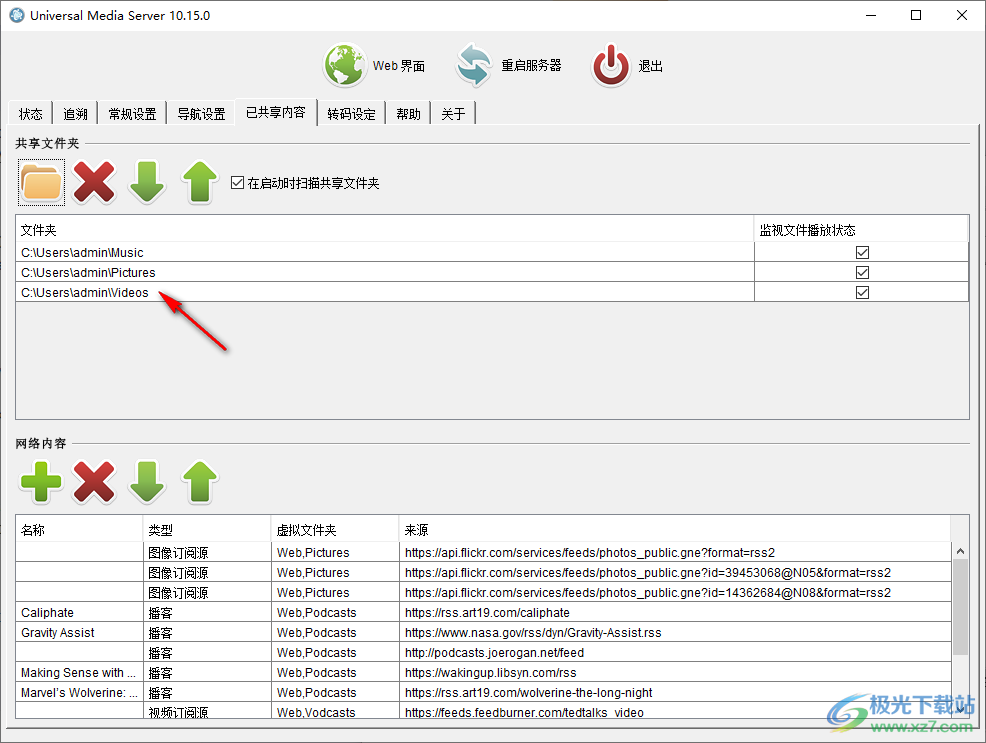The height and width of the screenshot is (743, 986).
Task: Click the 类型 column header
Action: coord(207,530)
